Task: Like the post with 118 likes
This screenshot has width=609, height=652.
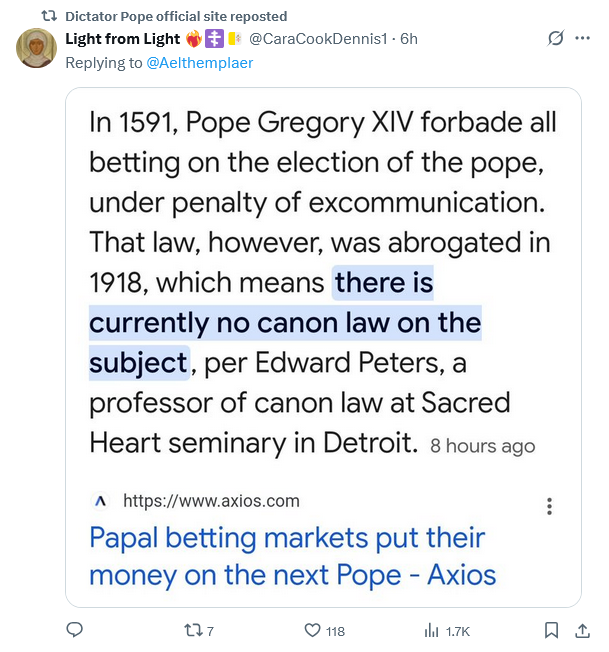Action: [312, 630]
